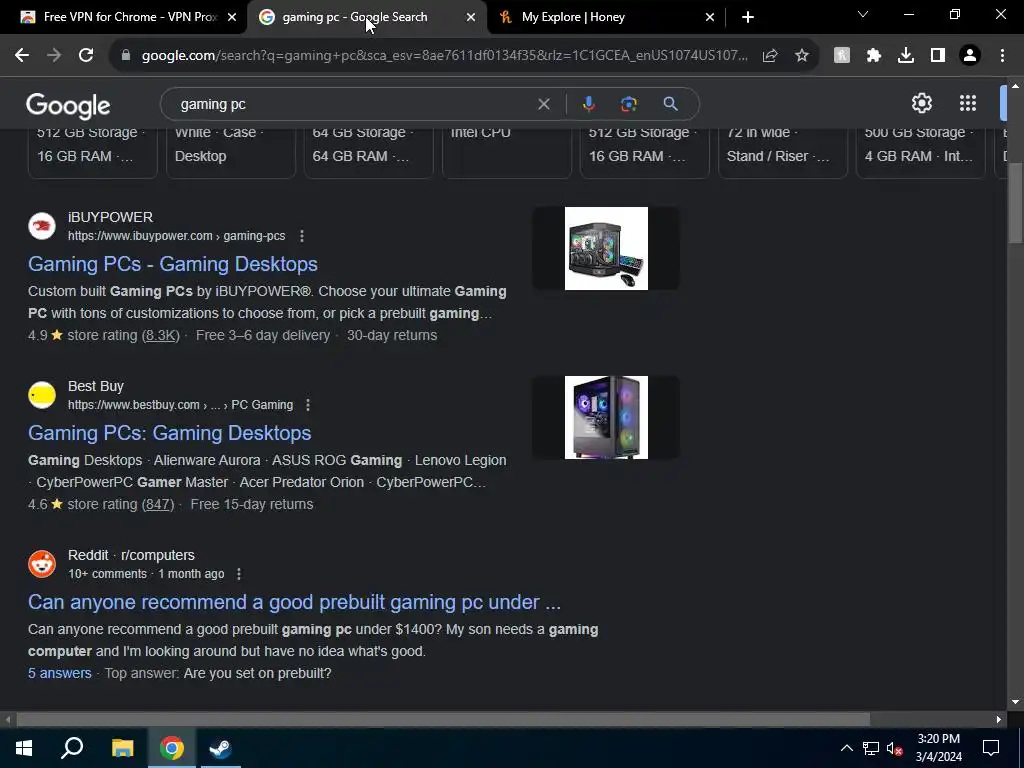Open the Windows notification center
This screenshot has width=1024, height=768.
click(x=991, y=748)
